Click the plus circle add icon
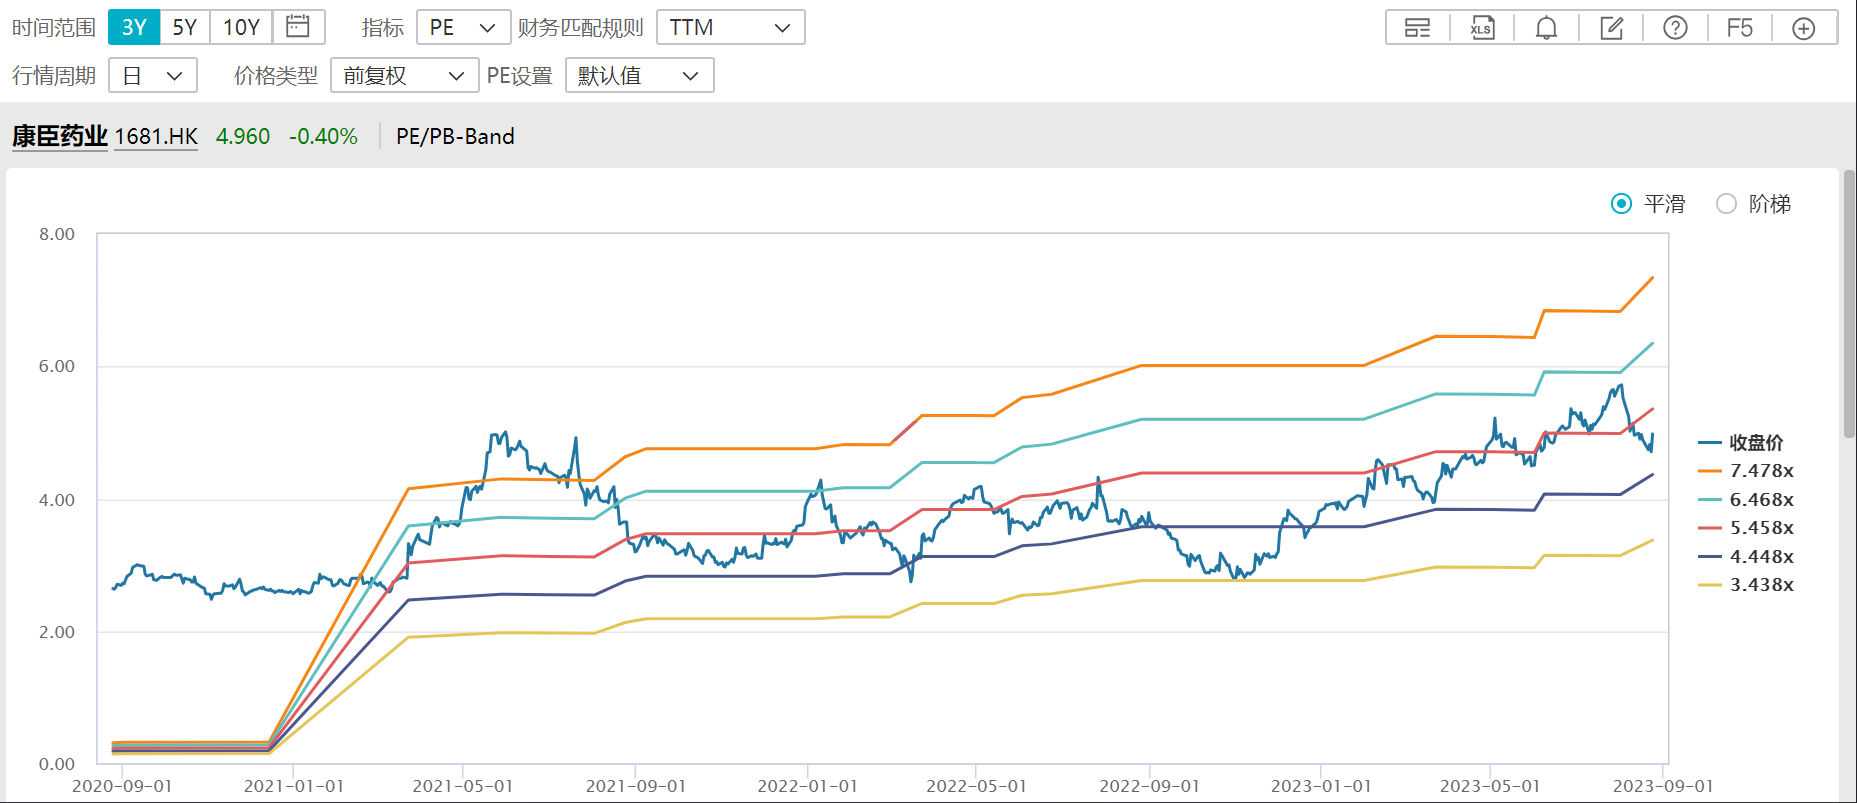 click(1803, 28)
